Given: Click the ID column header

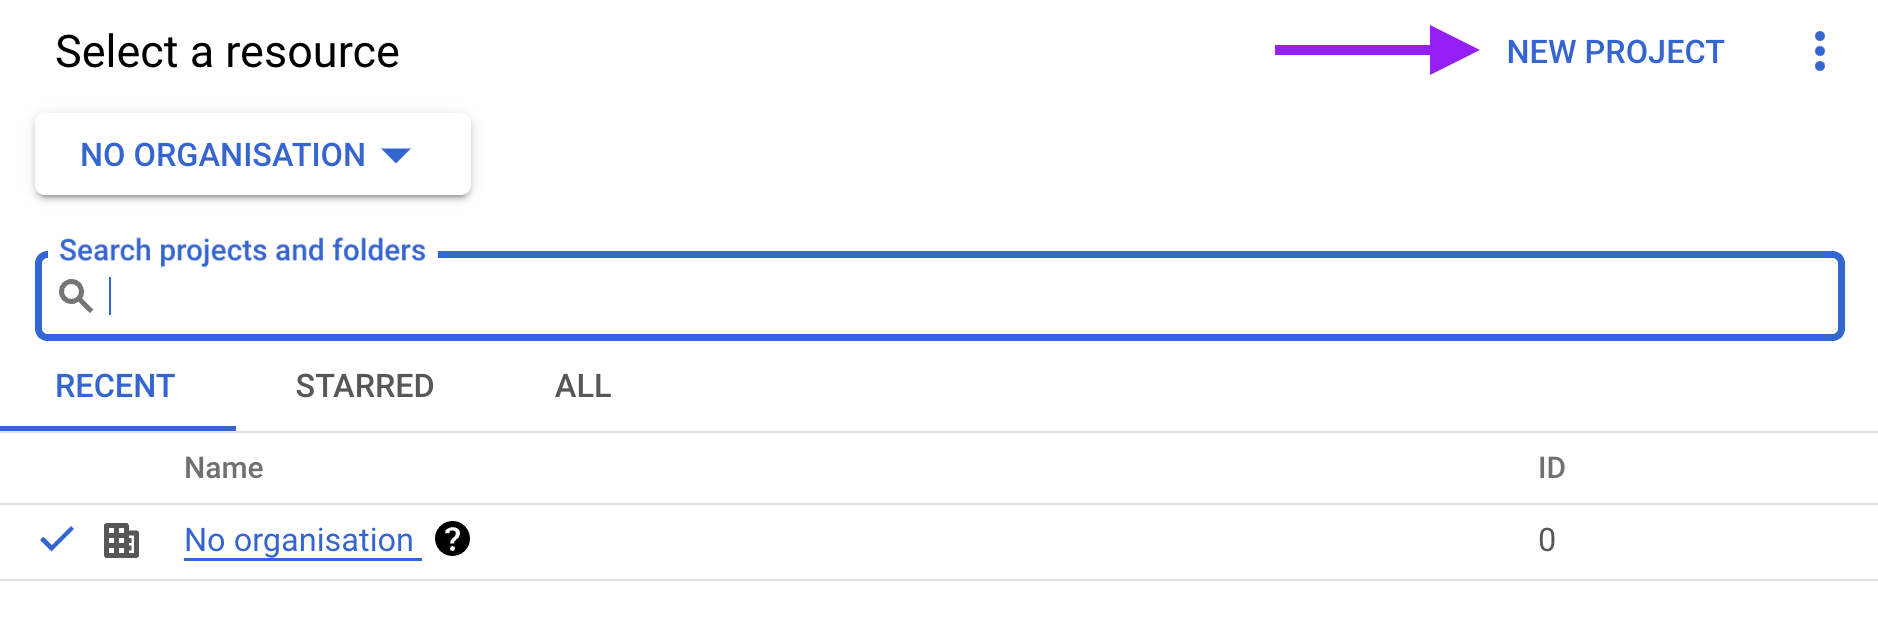Looking at the screenshot, I should (x=1551, y=468).
